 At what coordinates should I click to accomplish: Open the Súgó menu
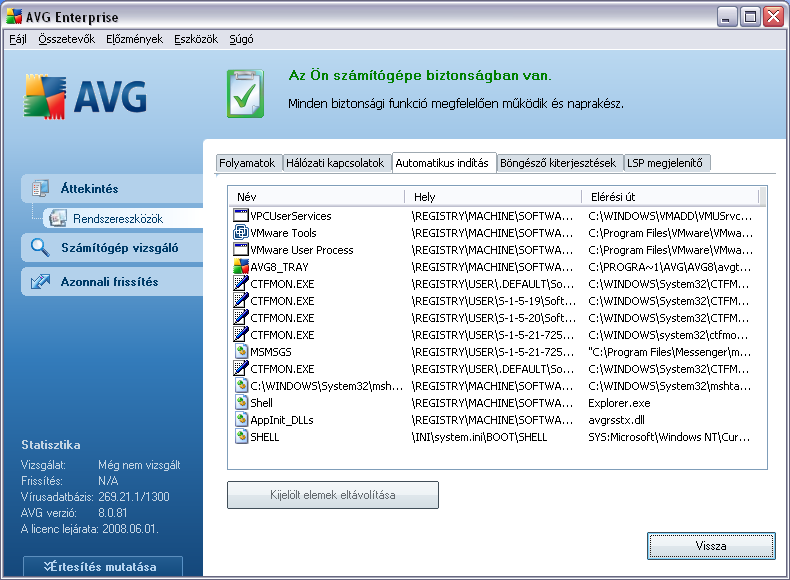point(241,39)
